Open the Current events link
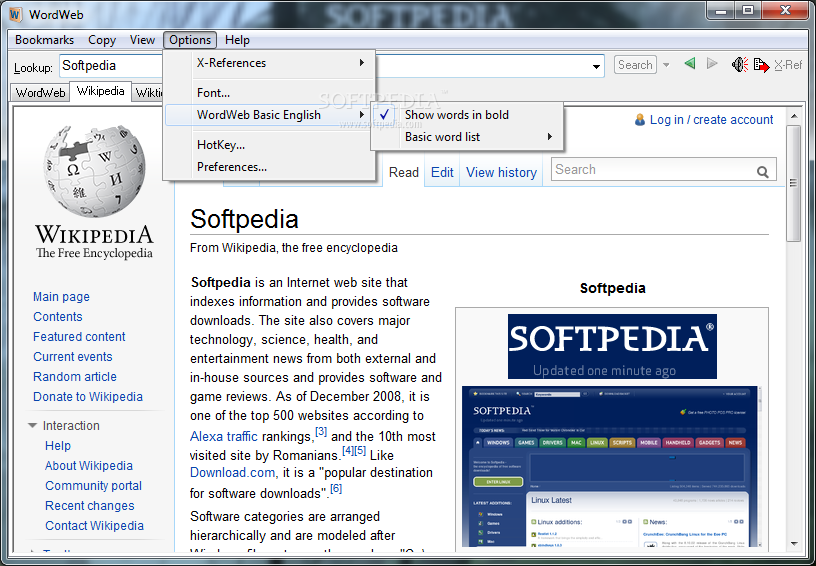Image resolution: width=816 pixels, height=566 pixels. pyautogui.click(x=73, y=357)
